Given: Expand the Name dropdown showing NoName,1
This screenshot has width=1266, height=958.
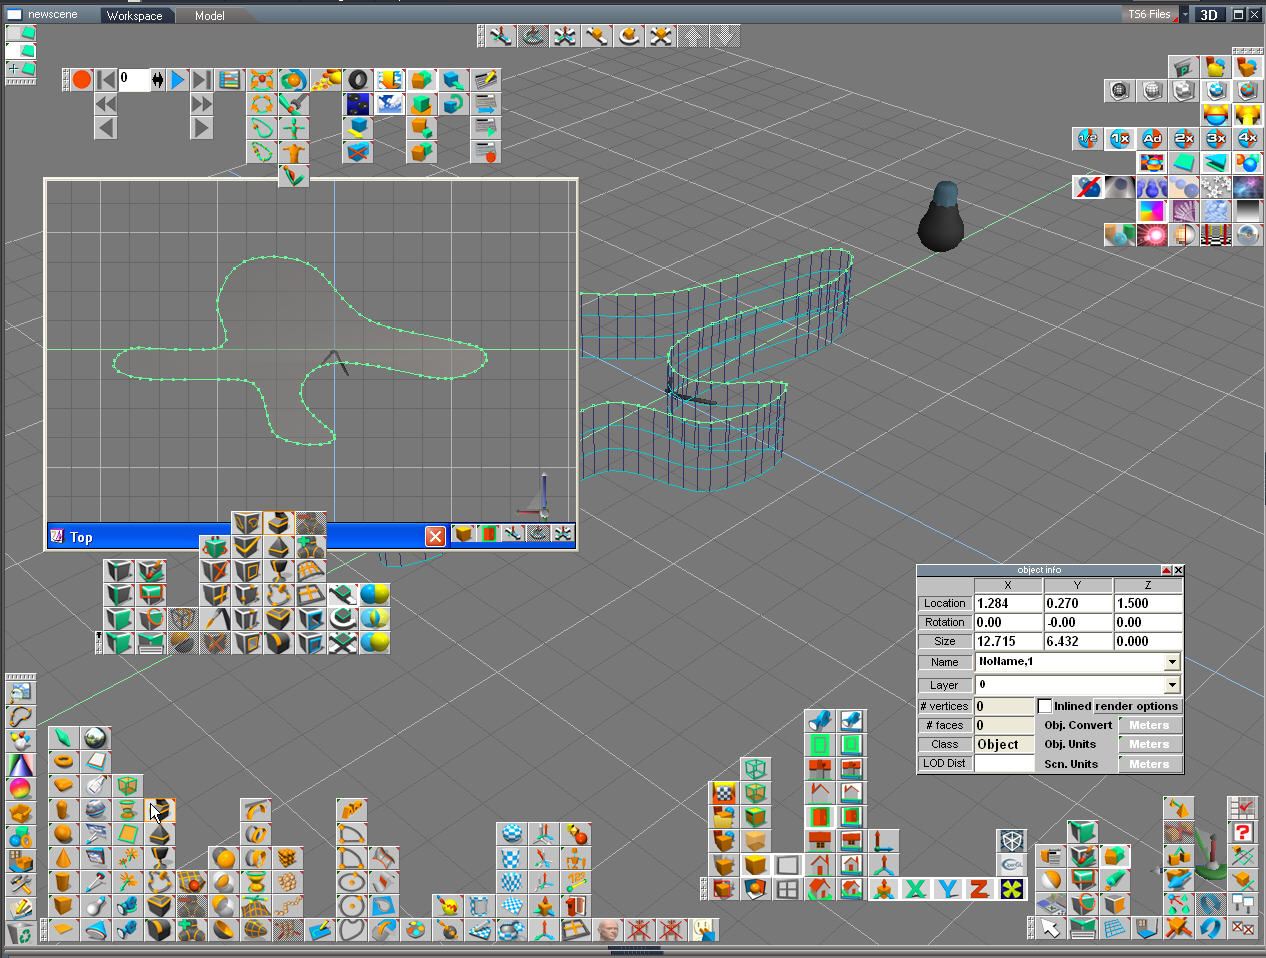Looking at the screenshot, I should (1172, 662).
